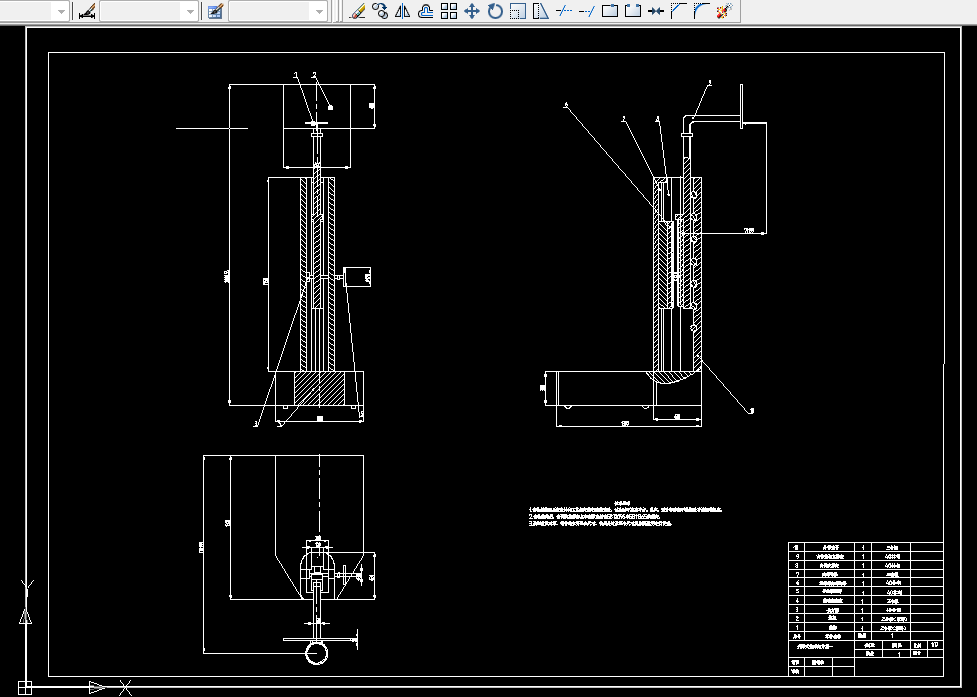Select the Mirror tool

click(x=403, y=11)
